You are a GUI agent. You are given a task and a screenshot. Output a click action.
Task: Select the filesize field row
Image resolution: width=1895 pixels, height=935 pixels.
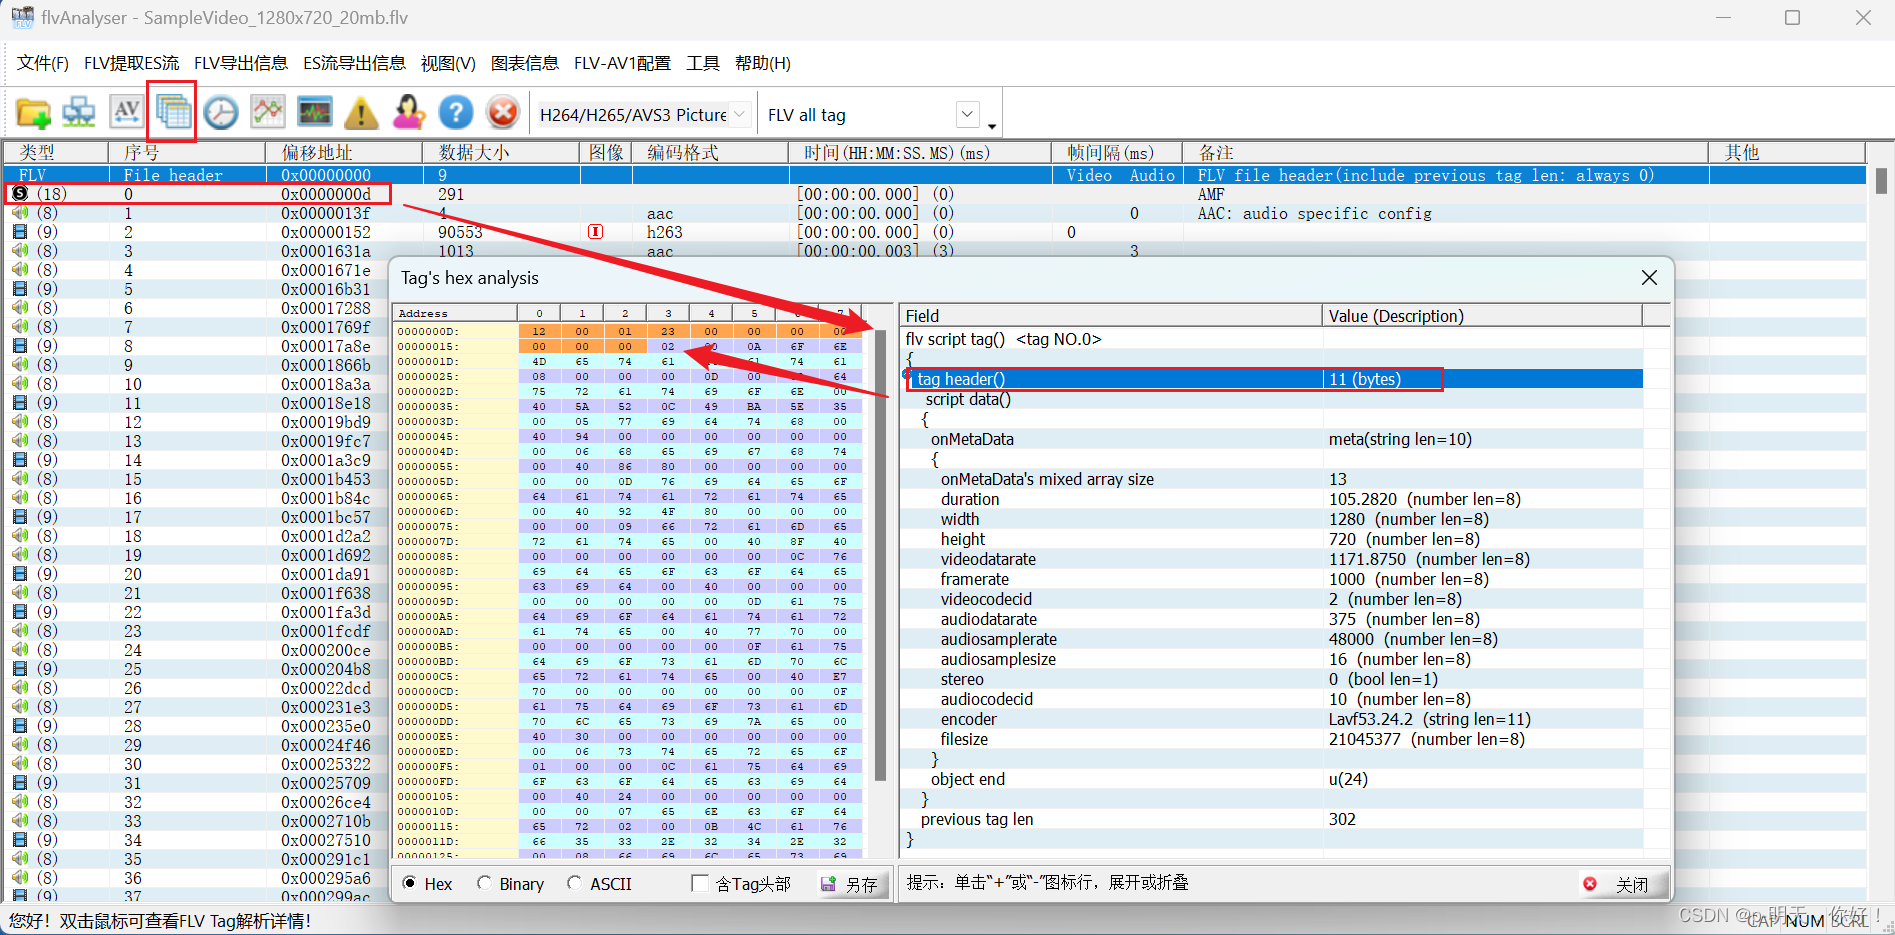[x=1270, y=739]
